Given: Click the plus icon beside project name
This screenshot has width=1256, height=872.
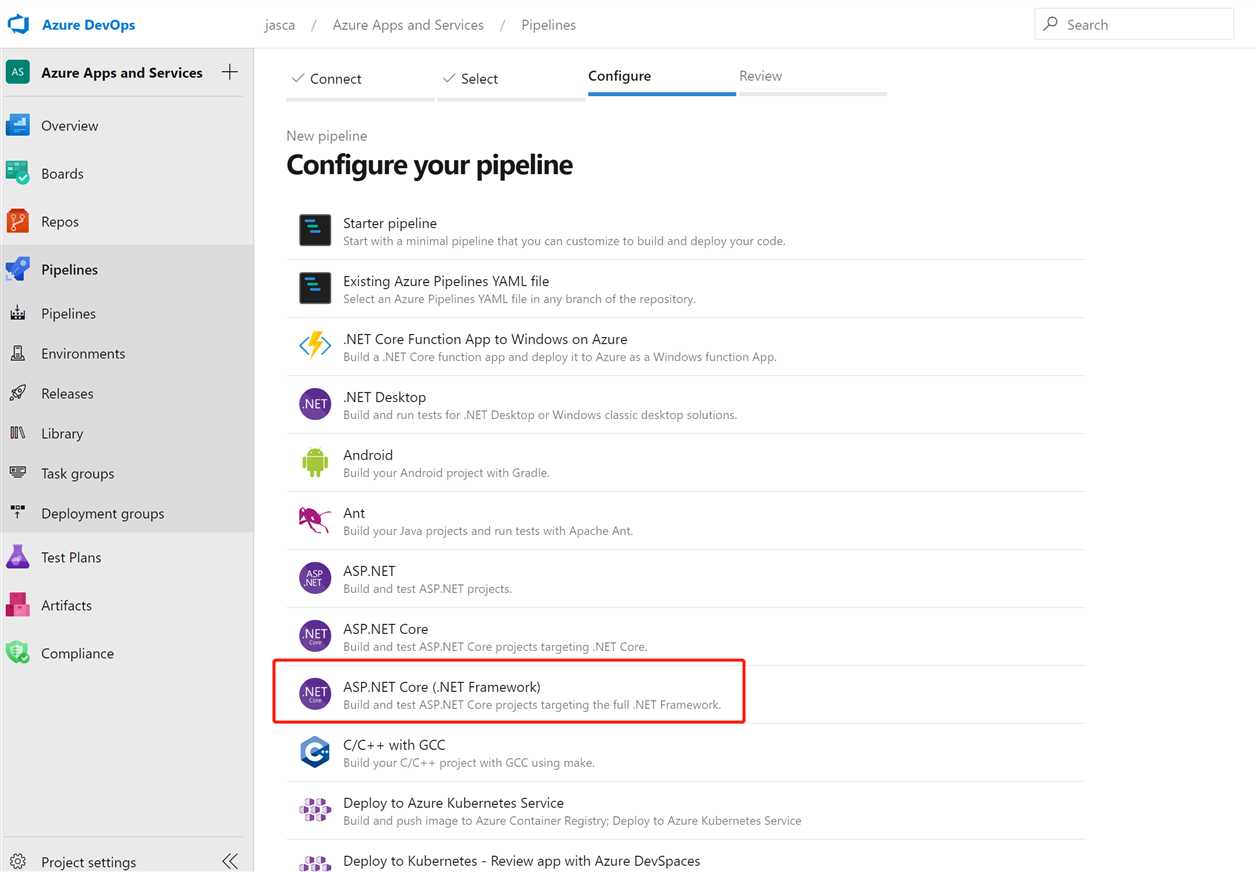Looking at the screenshot, I should coord(229,72).
